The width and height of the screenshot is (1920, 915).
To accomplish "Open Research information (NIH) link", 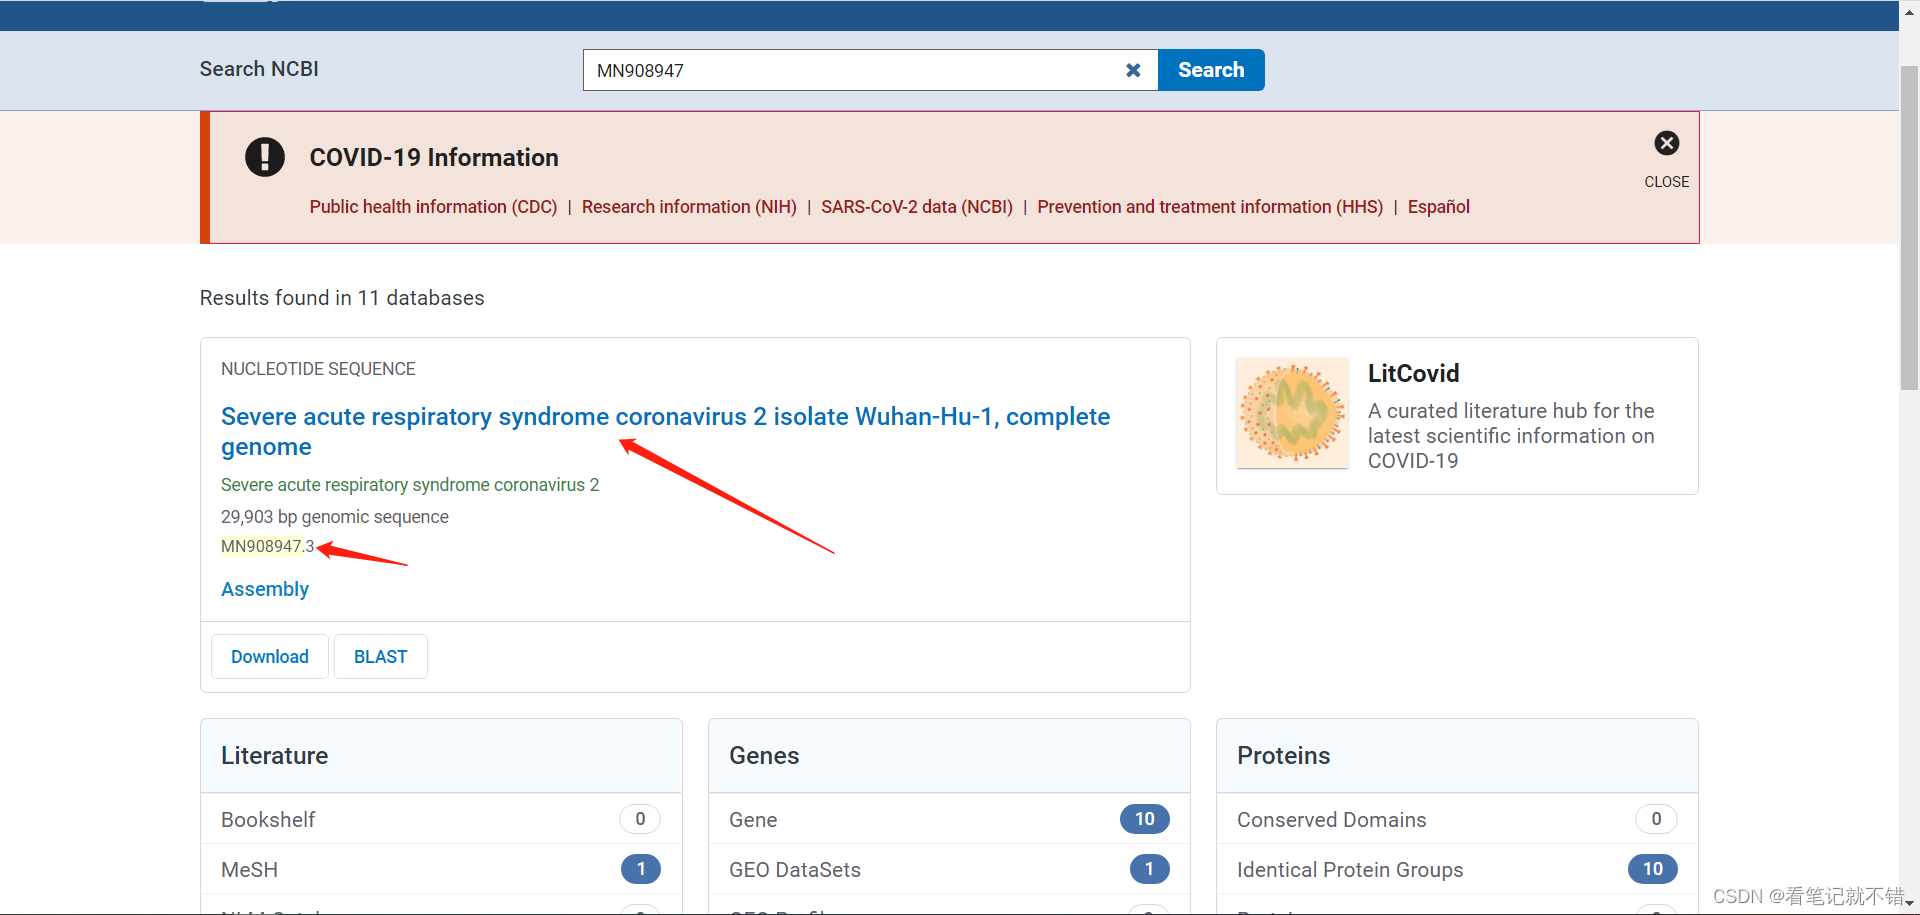I will [689, 207].
